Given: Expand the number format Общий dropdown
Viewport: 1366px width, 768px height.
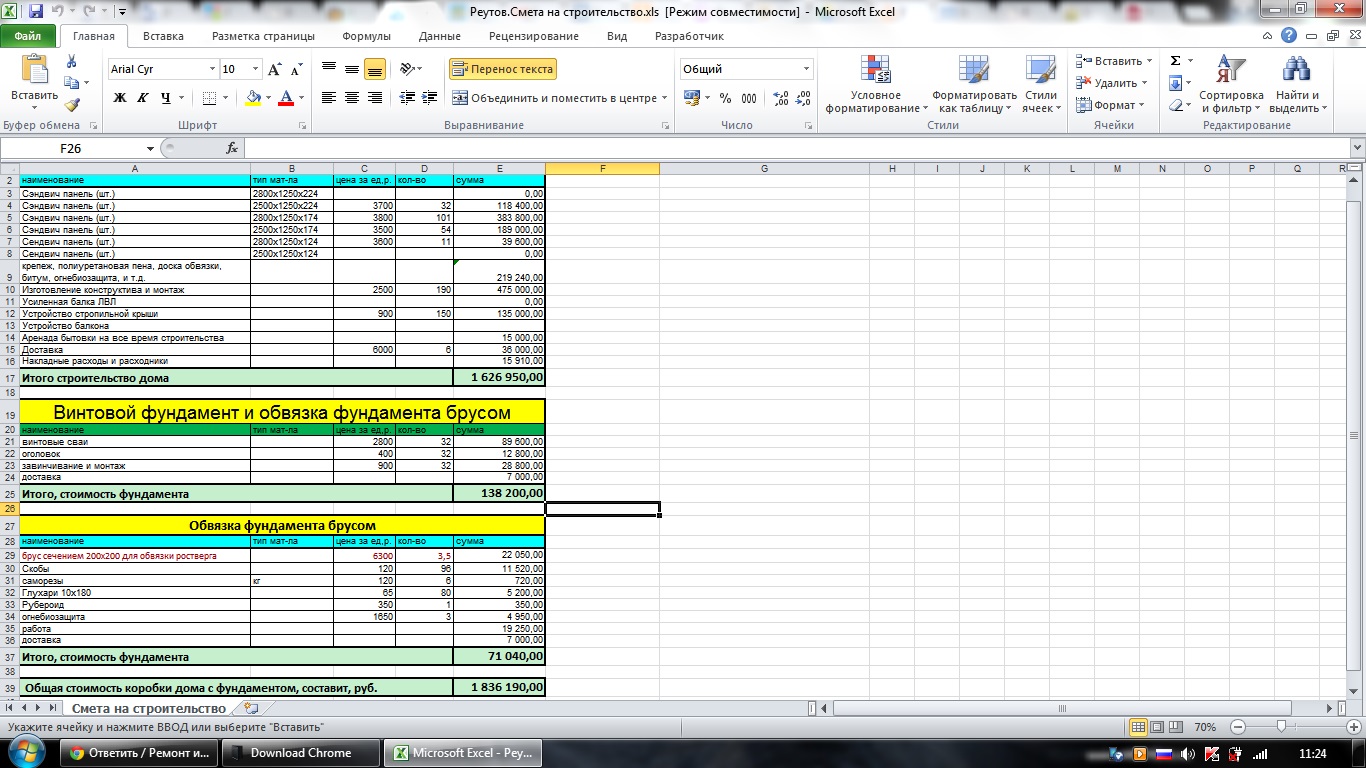Looking at the screenshot, I should 806,69.
